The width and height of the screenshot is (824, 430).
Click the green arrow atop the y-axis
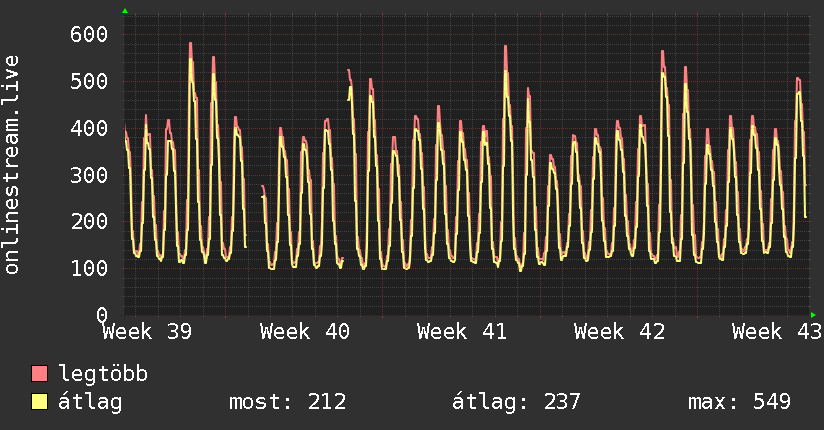(125, 11)
